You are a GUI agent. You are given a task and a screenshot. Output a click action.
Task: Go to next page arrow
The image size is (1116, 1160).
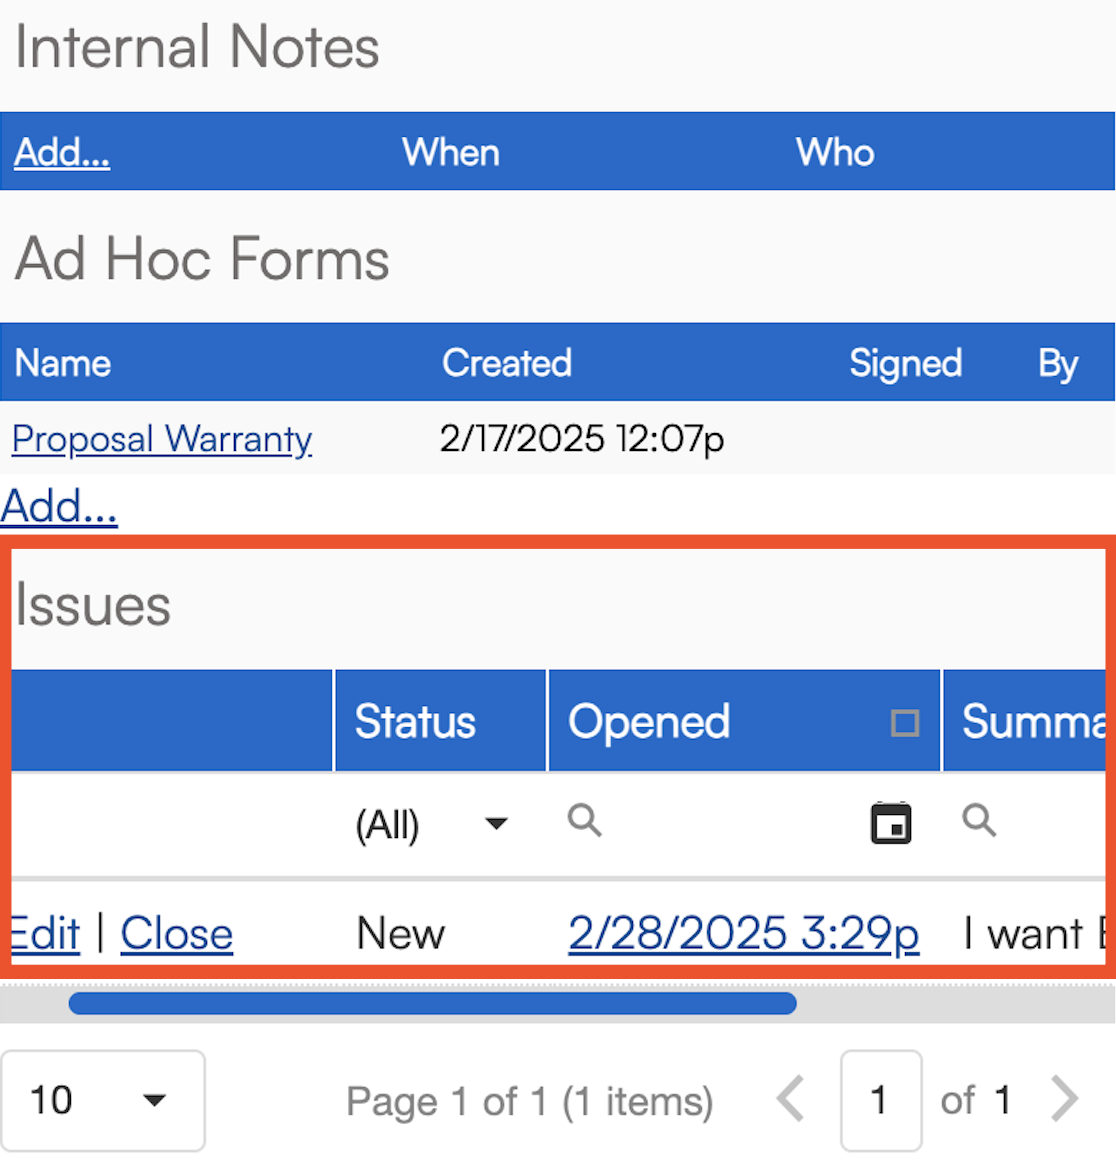click(1065, 1099)
